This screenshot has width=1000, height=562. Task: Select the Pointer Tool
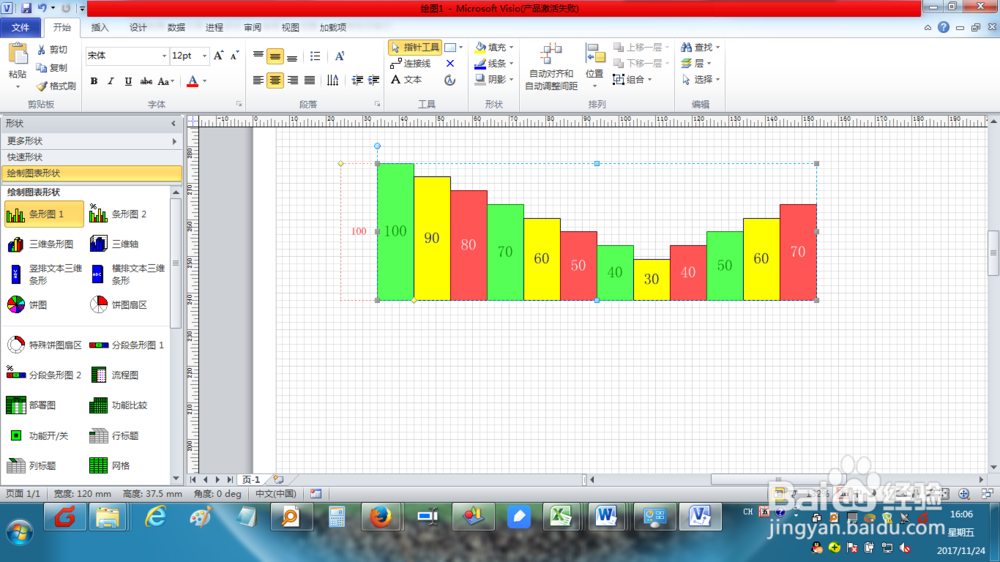tap(415, 47)
